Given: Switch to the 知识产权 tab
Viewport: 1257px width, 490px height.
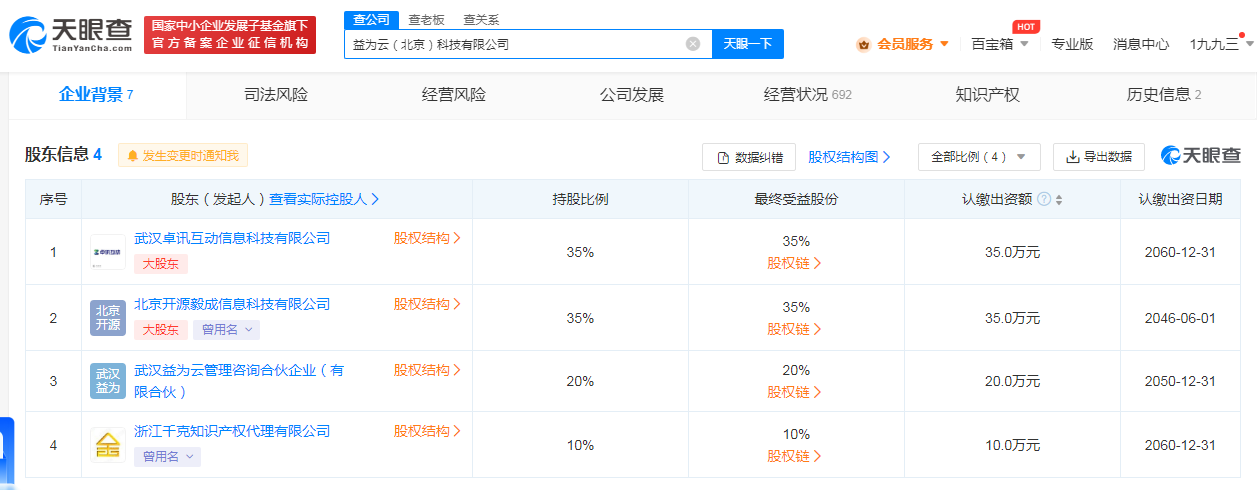Looking at the screenshot, I should [987, 95].
